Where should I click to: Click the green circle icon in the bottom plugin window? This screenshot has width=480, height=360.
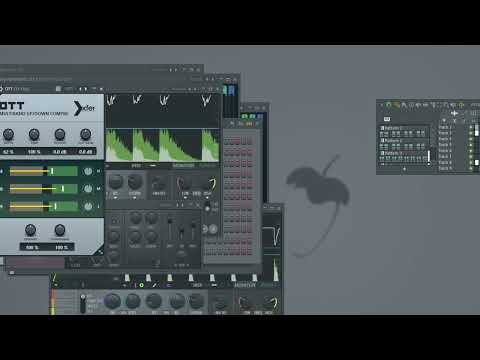141,285
